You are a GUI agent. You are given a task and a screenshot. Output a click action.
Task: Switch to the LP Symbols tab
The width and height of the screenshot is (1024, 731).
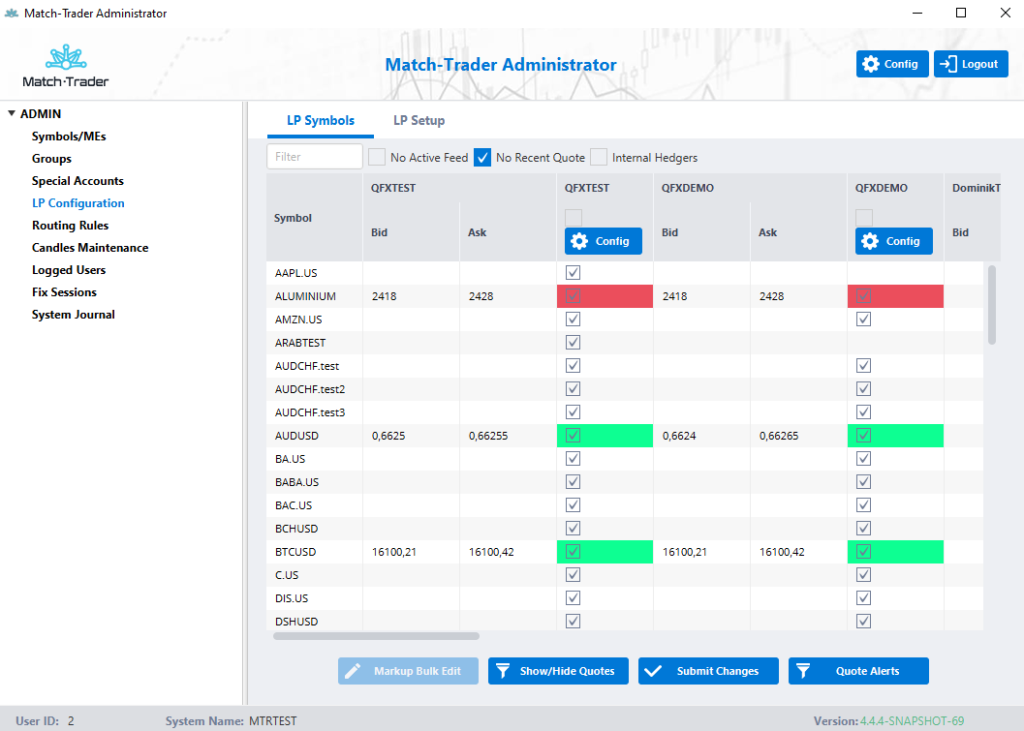click(321, 121)
